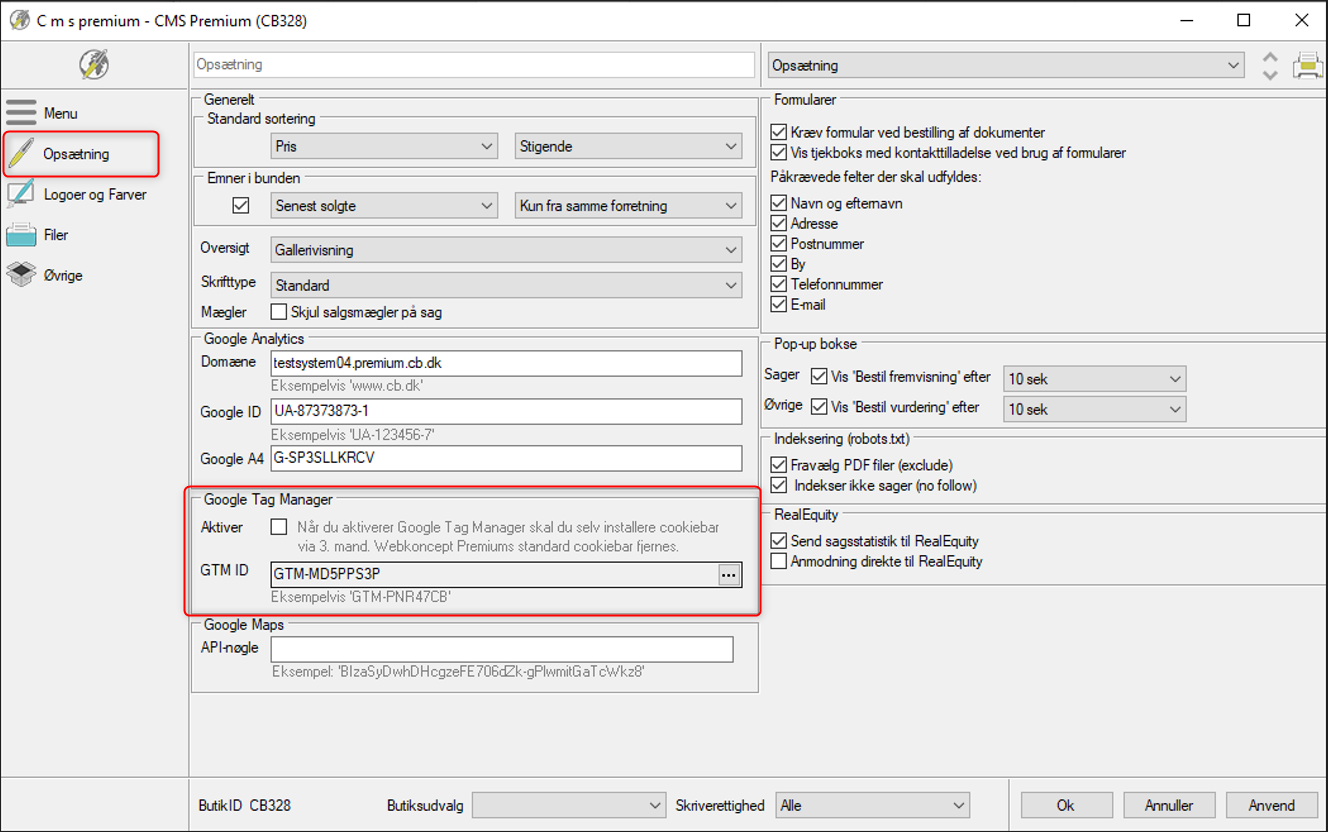The image size is (1328, 832).
Task: Uncheck the Telefonnummer checkbox
Action: point(779,284)
